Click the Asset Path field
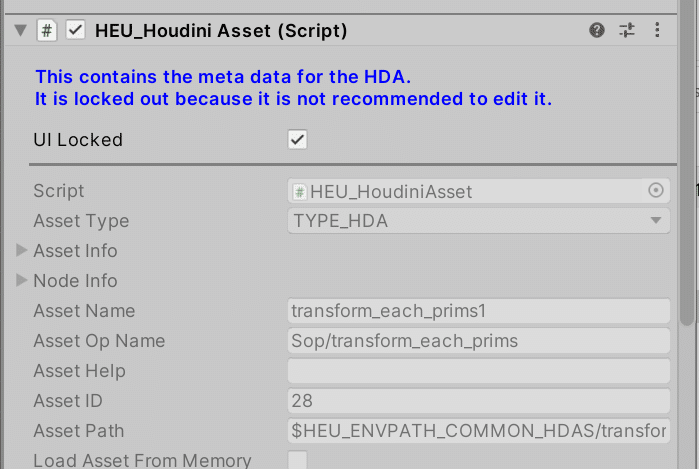This screenshot has width=699, height=469. [479, 430]
